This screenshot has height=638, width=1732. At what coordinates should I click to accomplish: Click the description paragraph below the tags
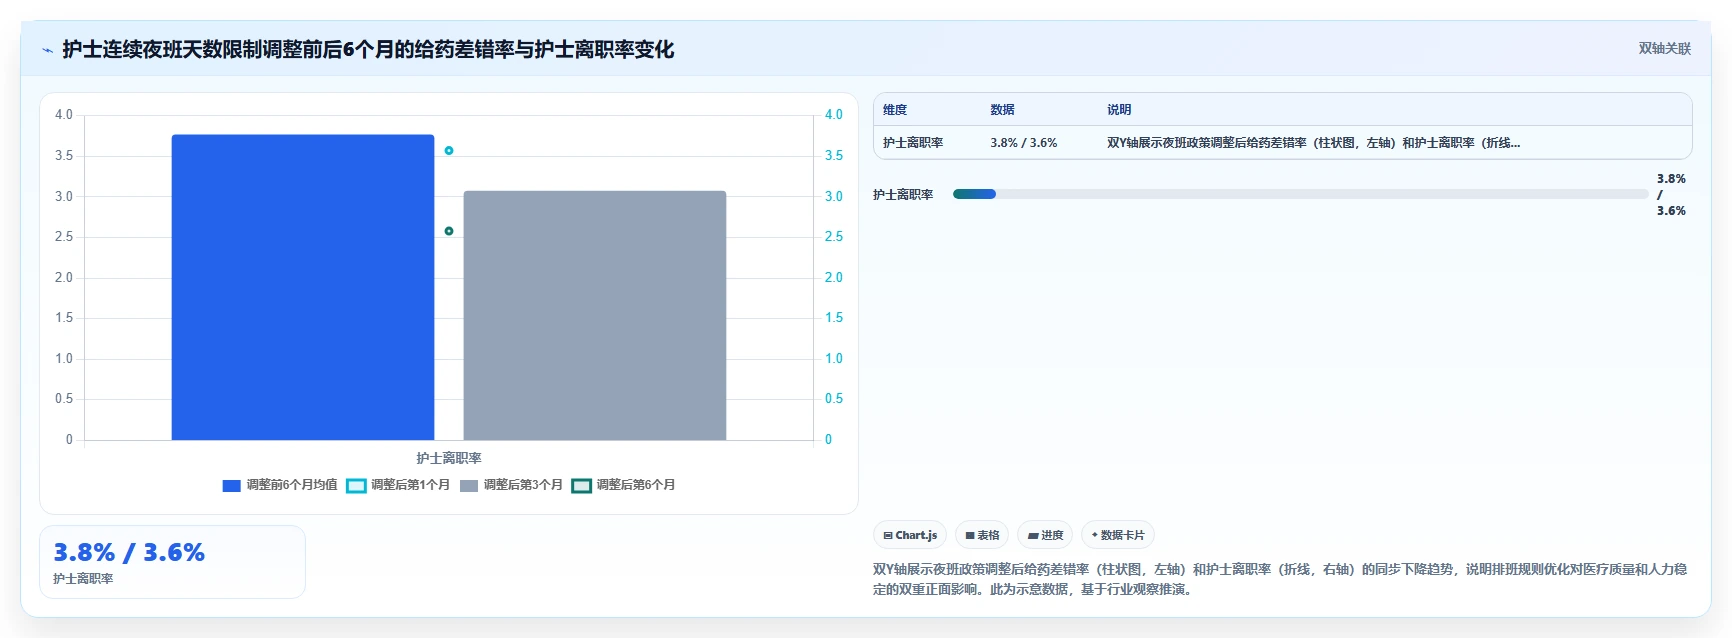point(1280,579)
